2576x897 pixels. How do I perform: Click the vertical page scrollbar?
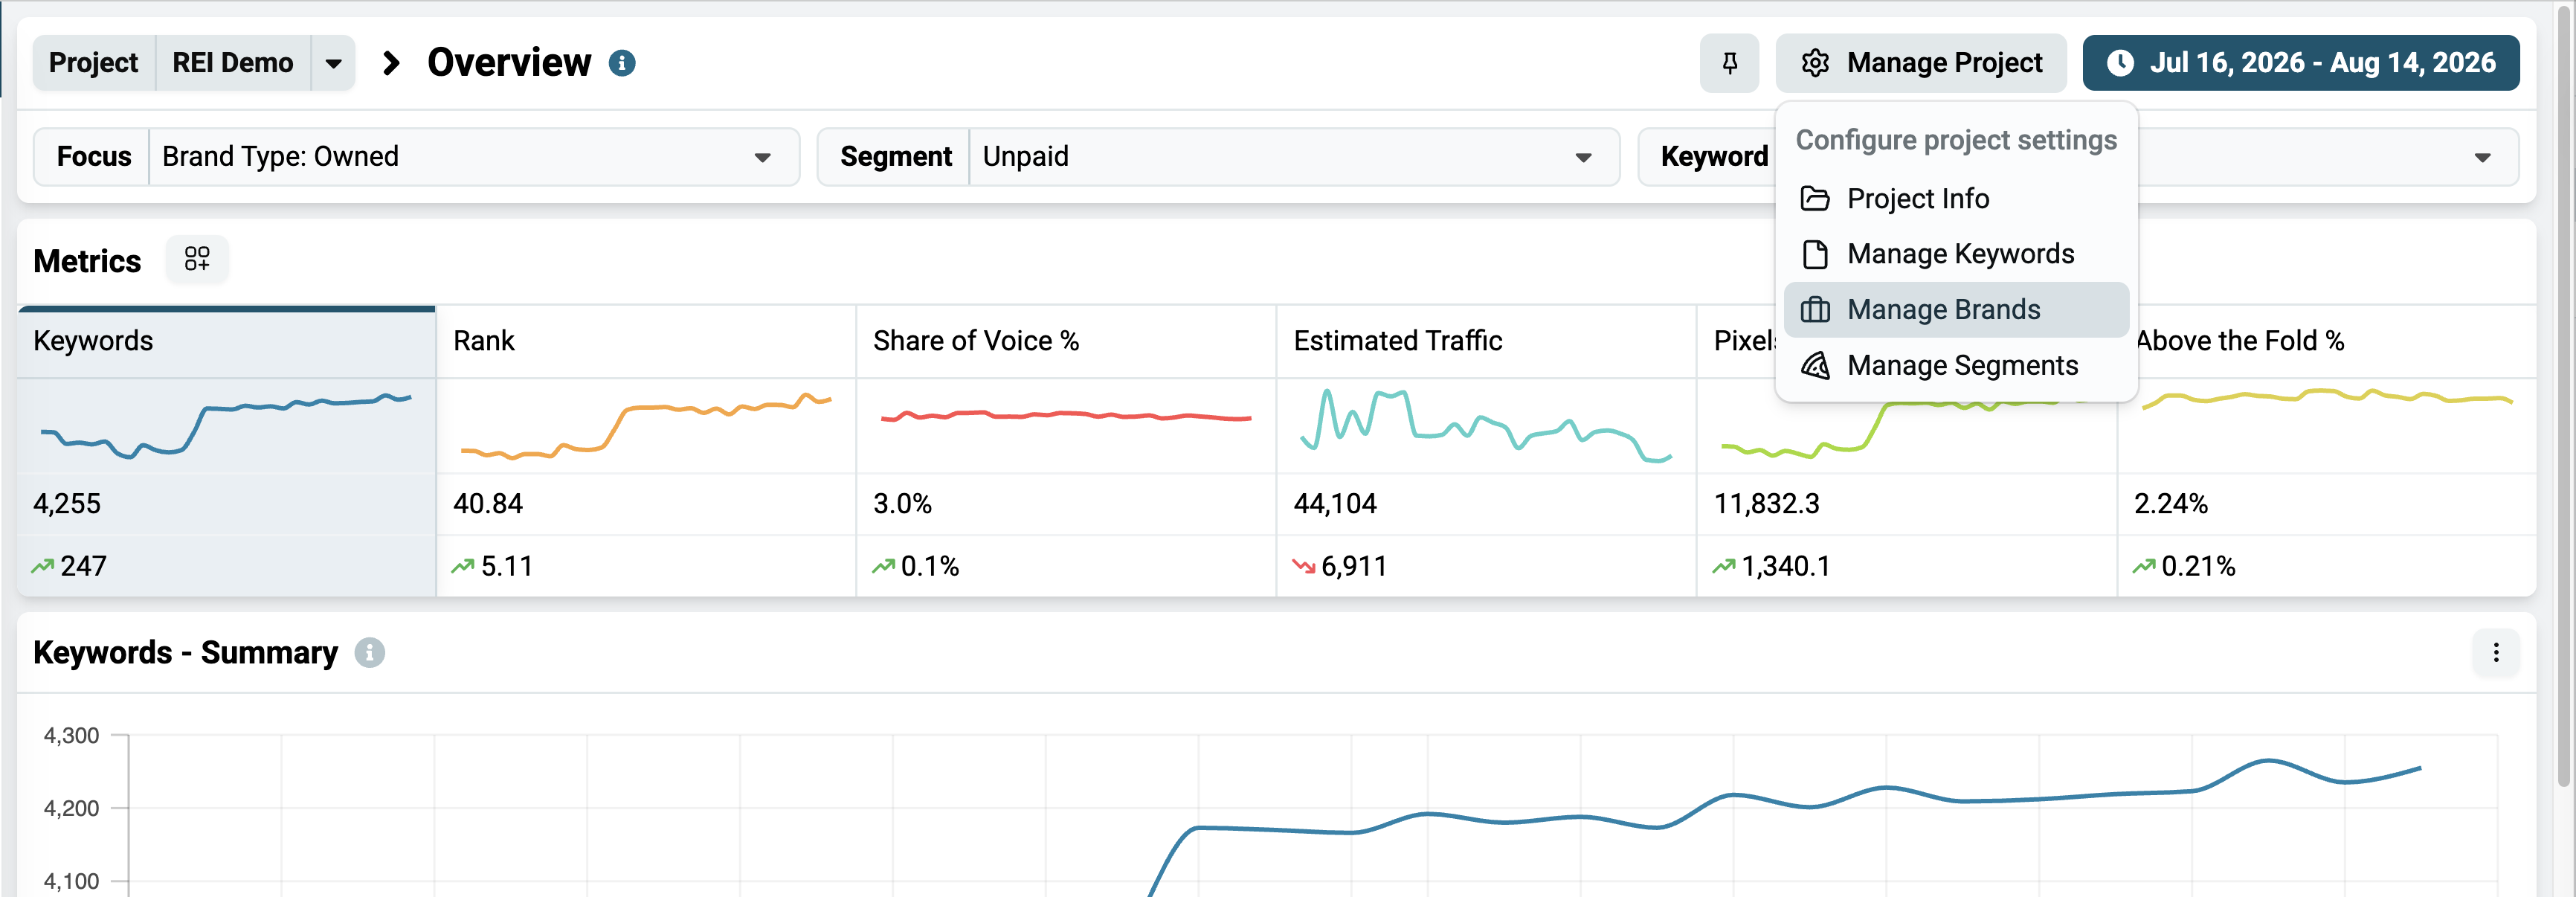pyautogui.click(x=2563, y=400)
